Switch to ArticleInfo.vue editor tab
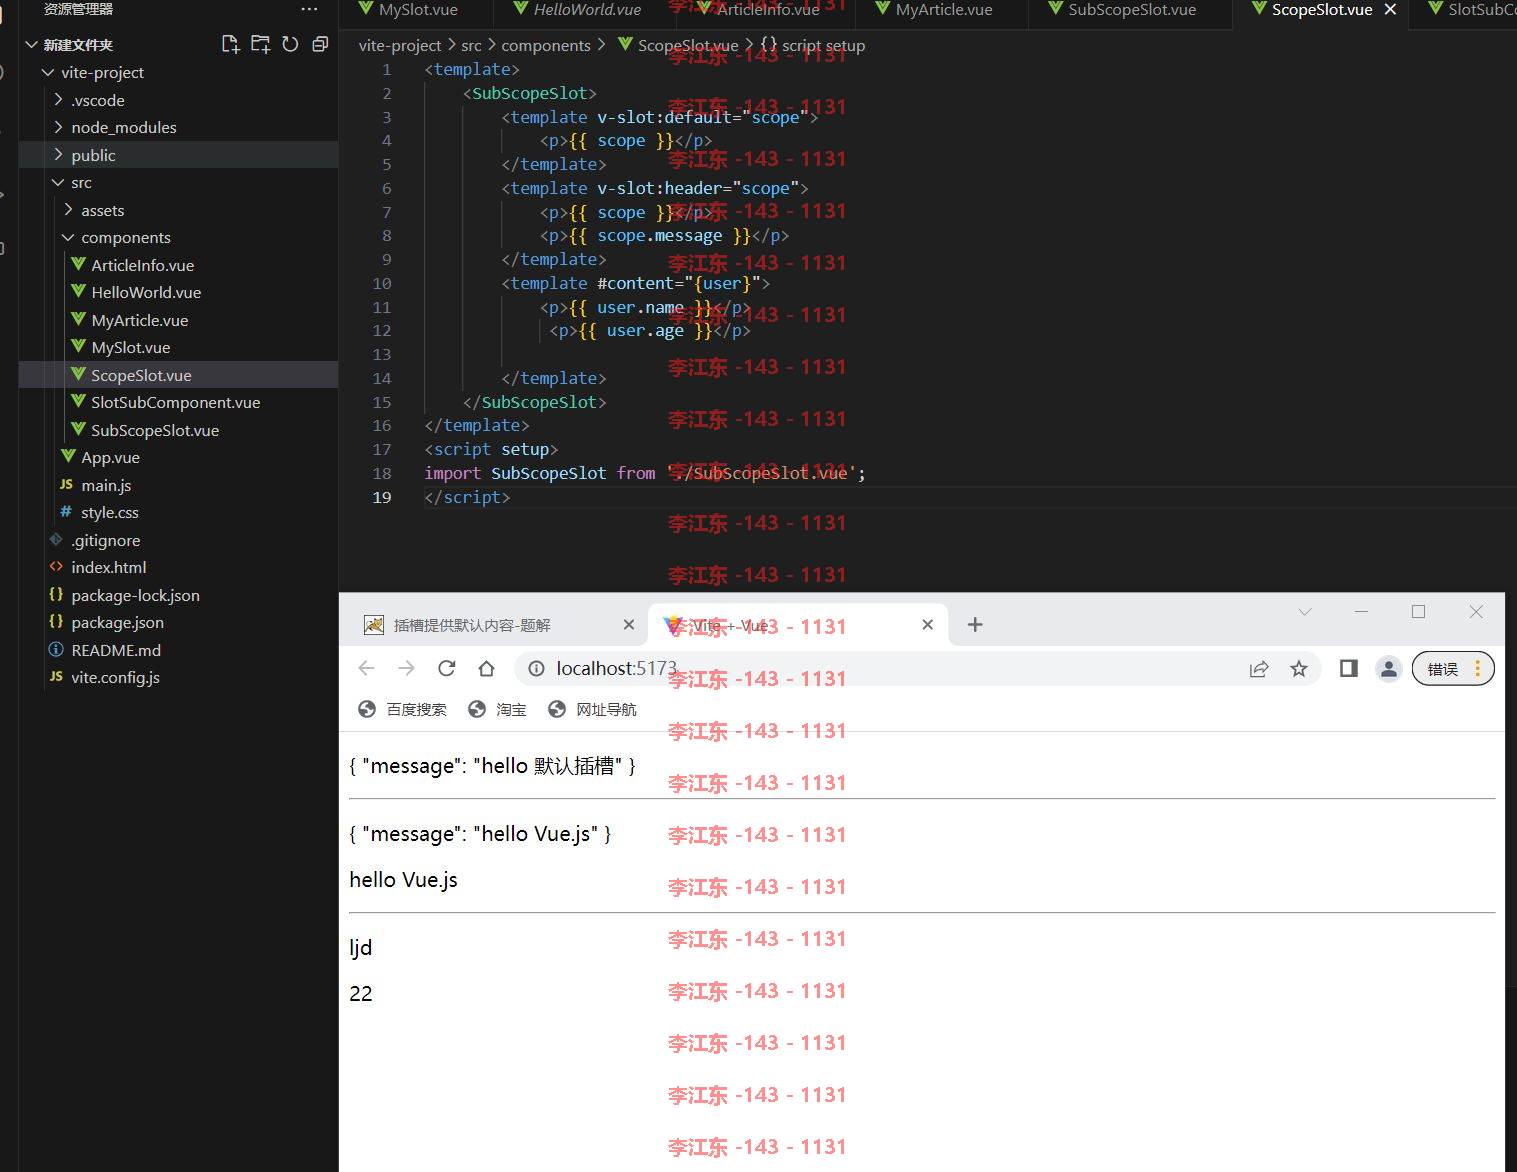This screenshot has height=1172, width=1517. pyautogui.click(x=768, y=10)
